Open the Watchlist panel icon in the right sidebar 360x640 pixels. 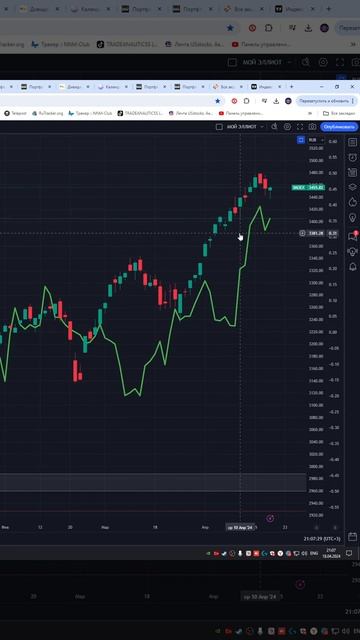(352, 142)
